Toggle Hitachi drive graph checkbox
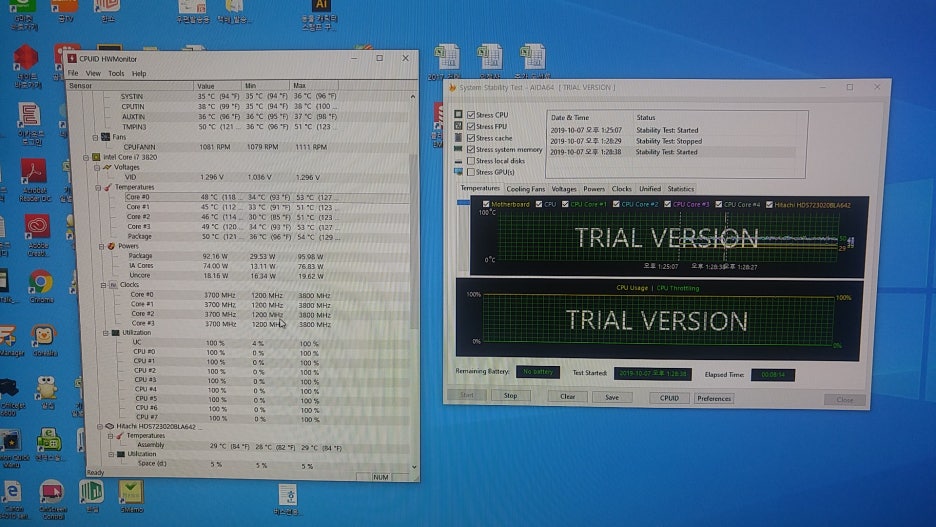This screenshot has height=527, width=936. pyautogui.click(x=769, y=205)
